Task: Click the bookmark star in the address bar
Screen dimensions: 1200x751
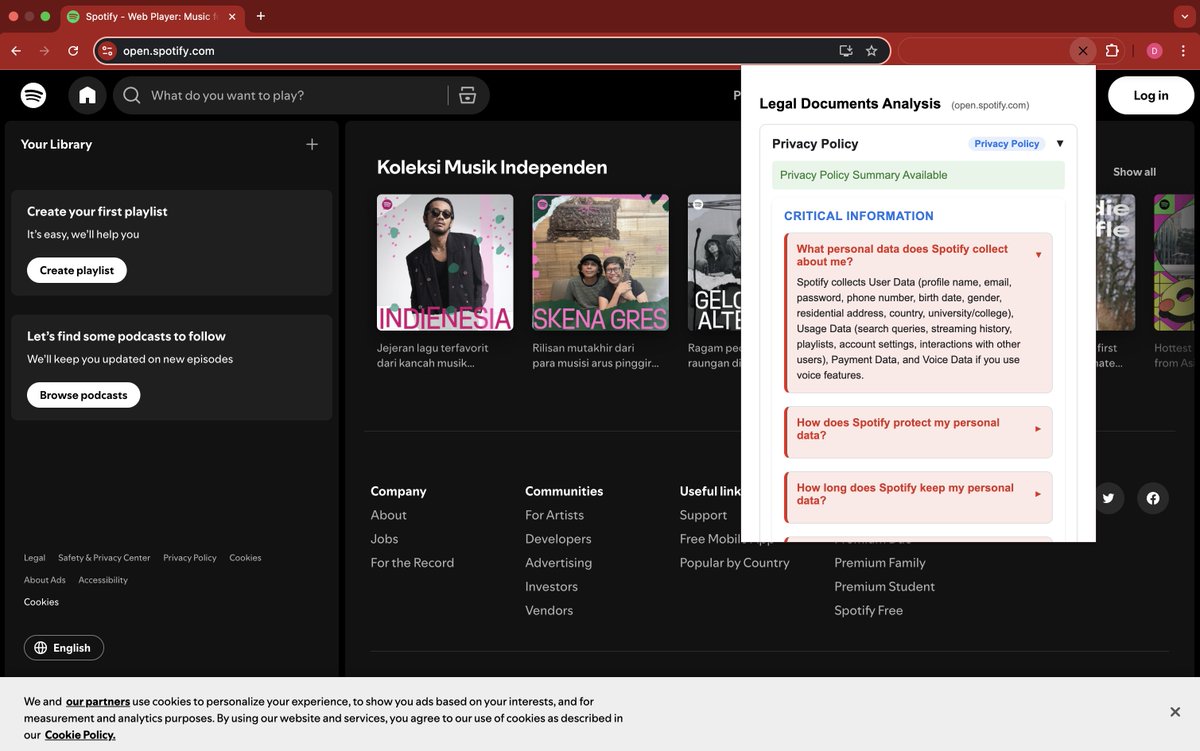Action: (x=871, y=50)
